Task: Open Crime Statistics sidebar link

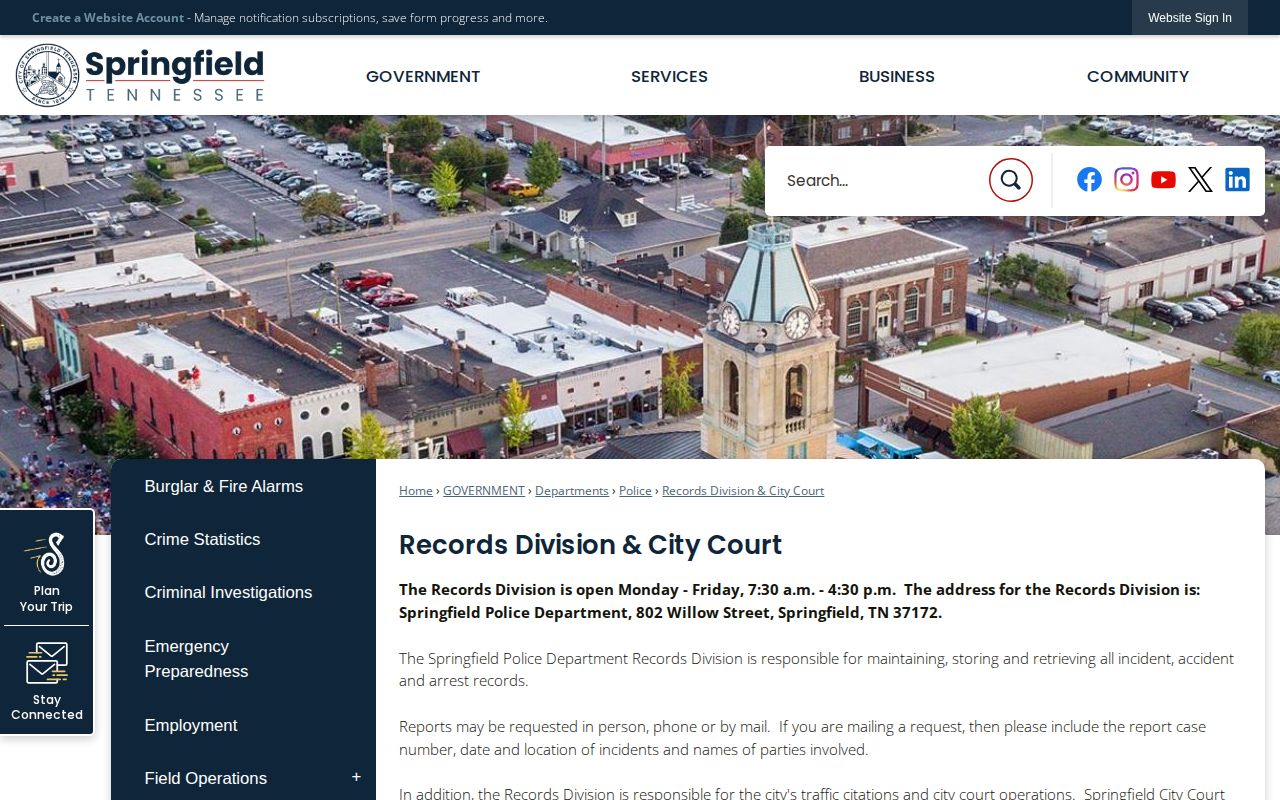Action: [202, 539]
